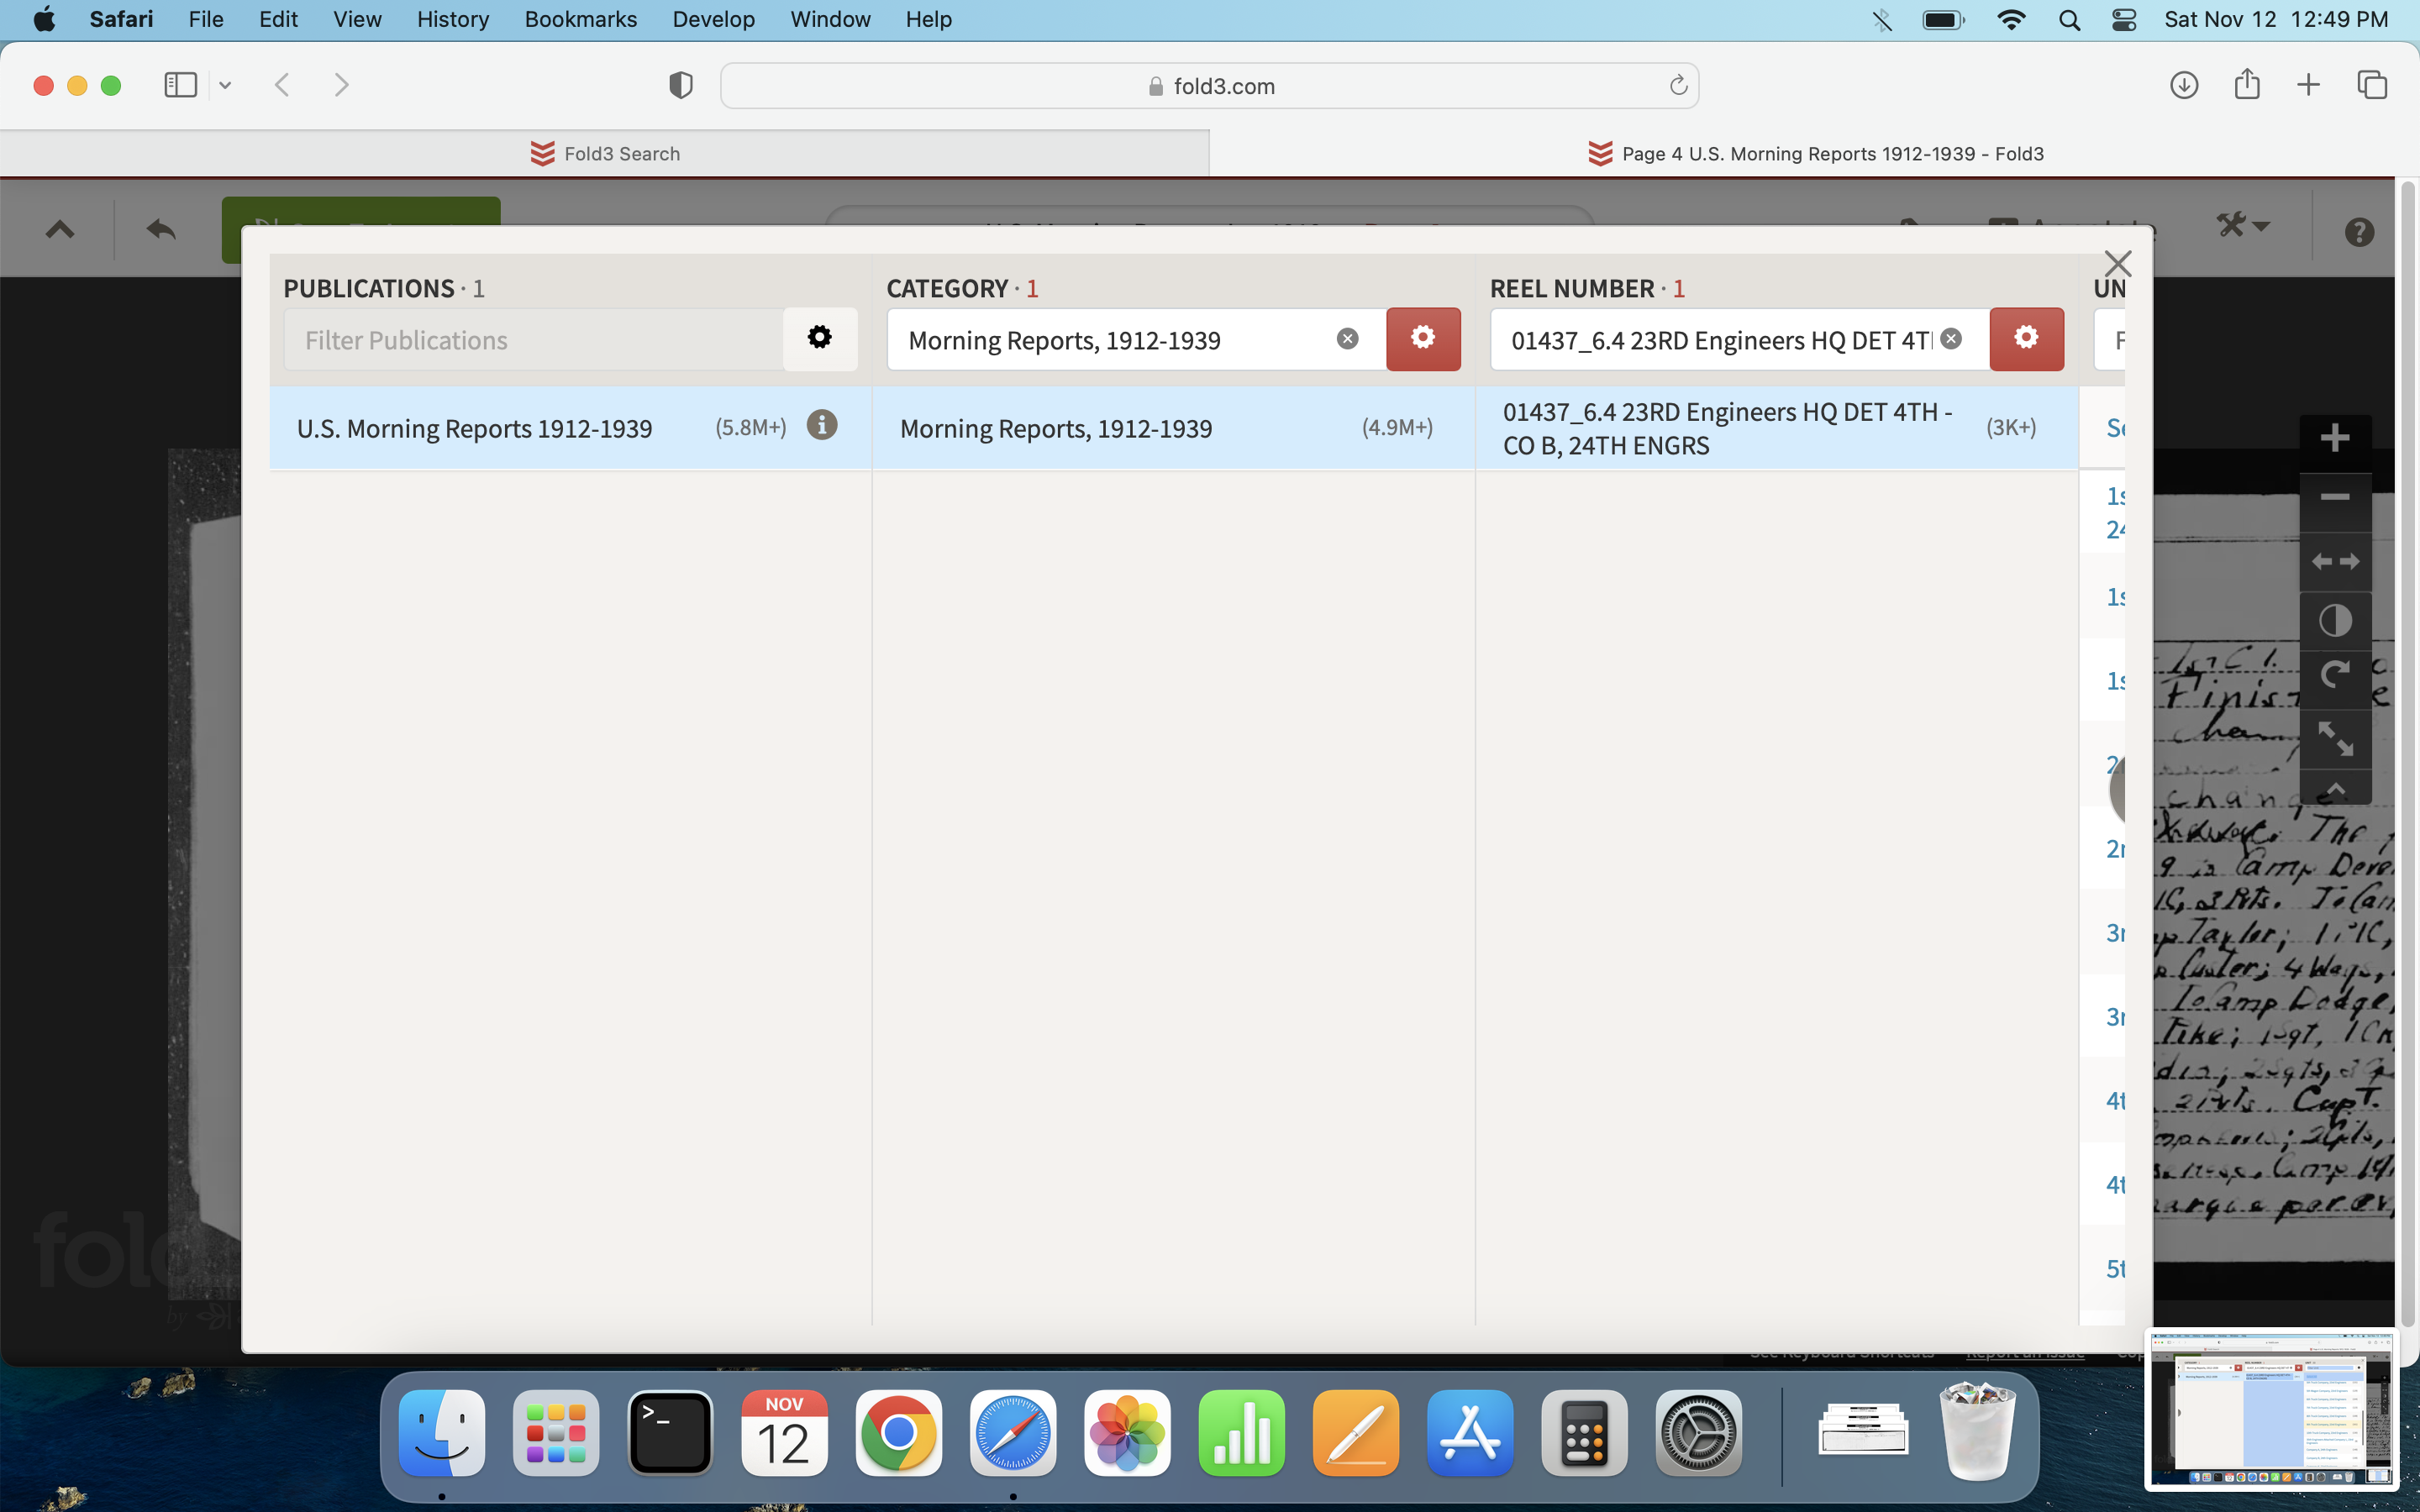Zoom out with the viewer minus icon
The image size is (2420, 1512).
(2334, 497)
